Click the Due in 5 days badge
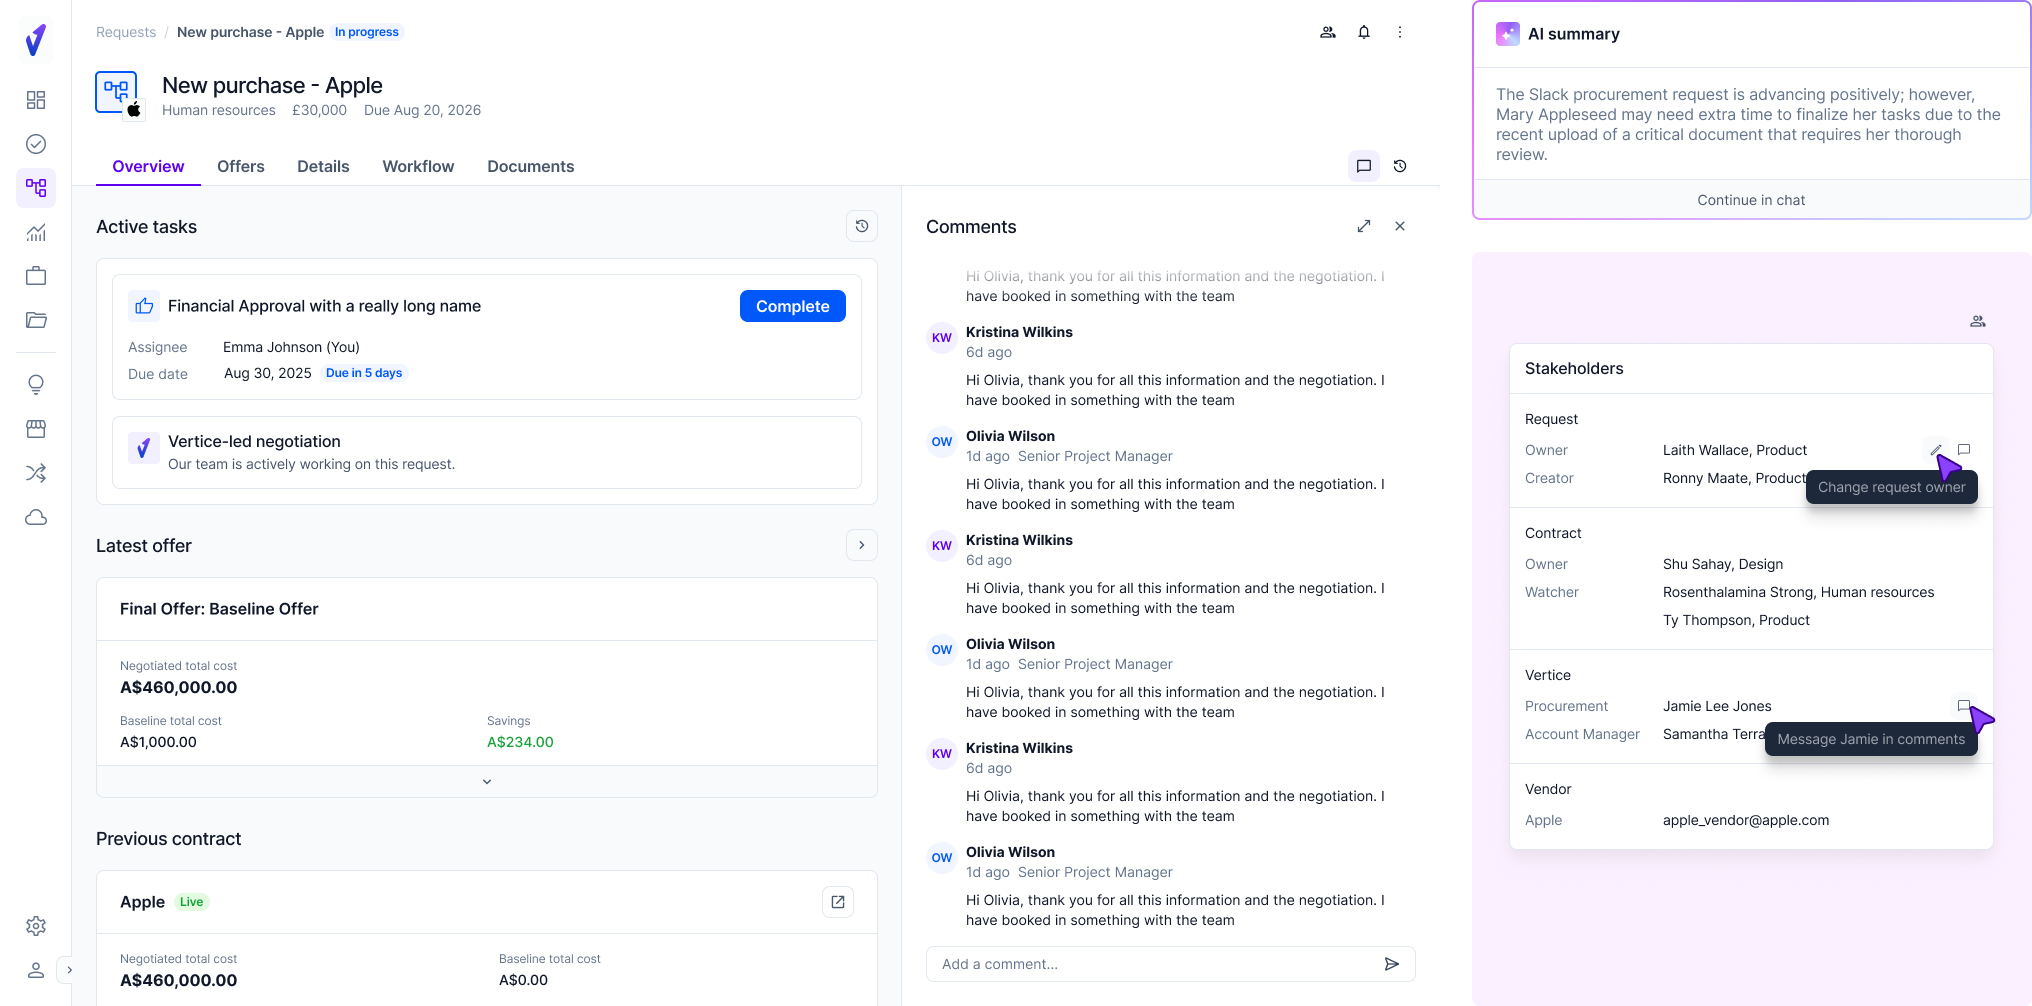Viewport: 2032px width, 1006px height. point(364,373)
